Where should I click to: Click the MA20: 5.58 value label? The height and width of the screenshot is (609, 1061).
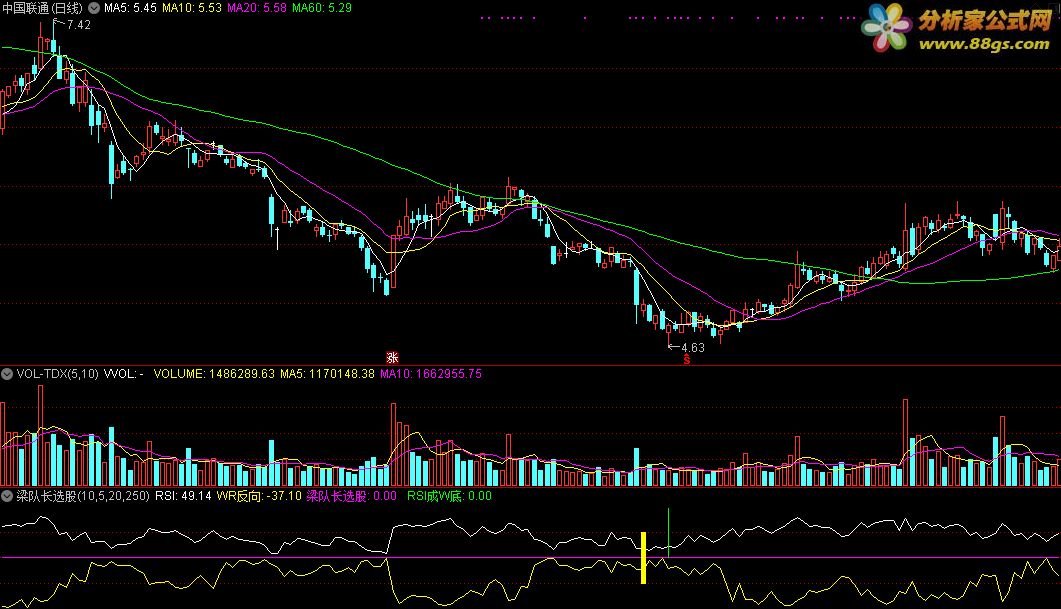tap(256, 8)
